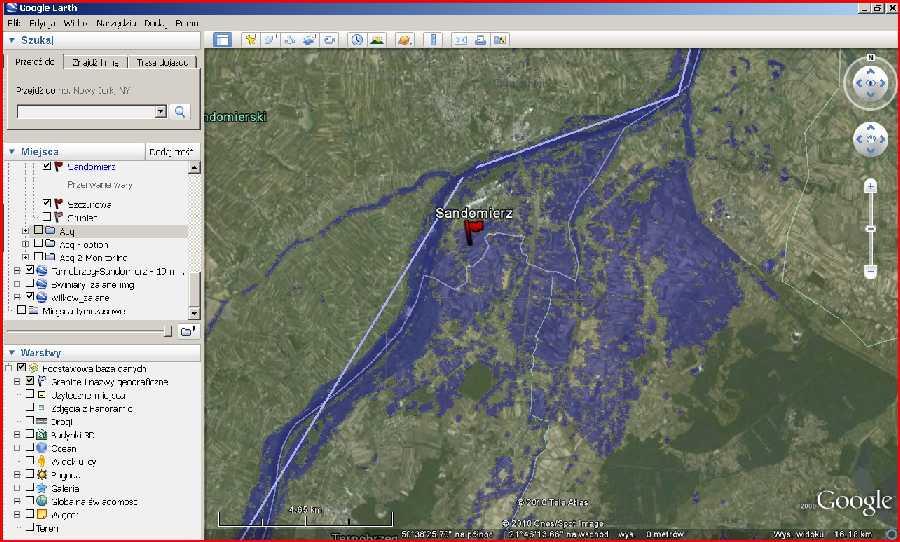Switch to the Trasa dojazdu tab
Screen dimensions: 900x542
(162, 62)
